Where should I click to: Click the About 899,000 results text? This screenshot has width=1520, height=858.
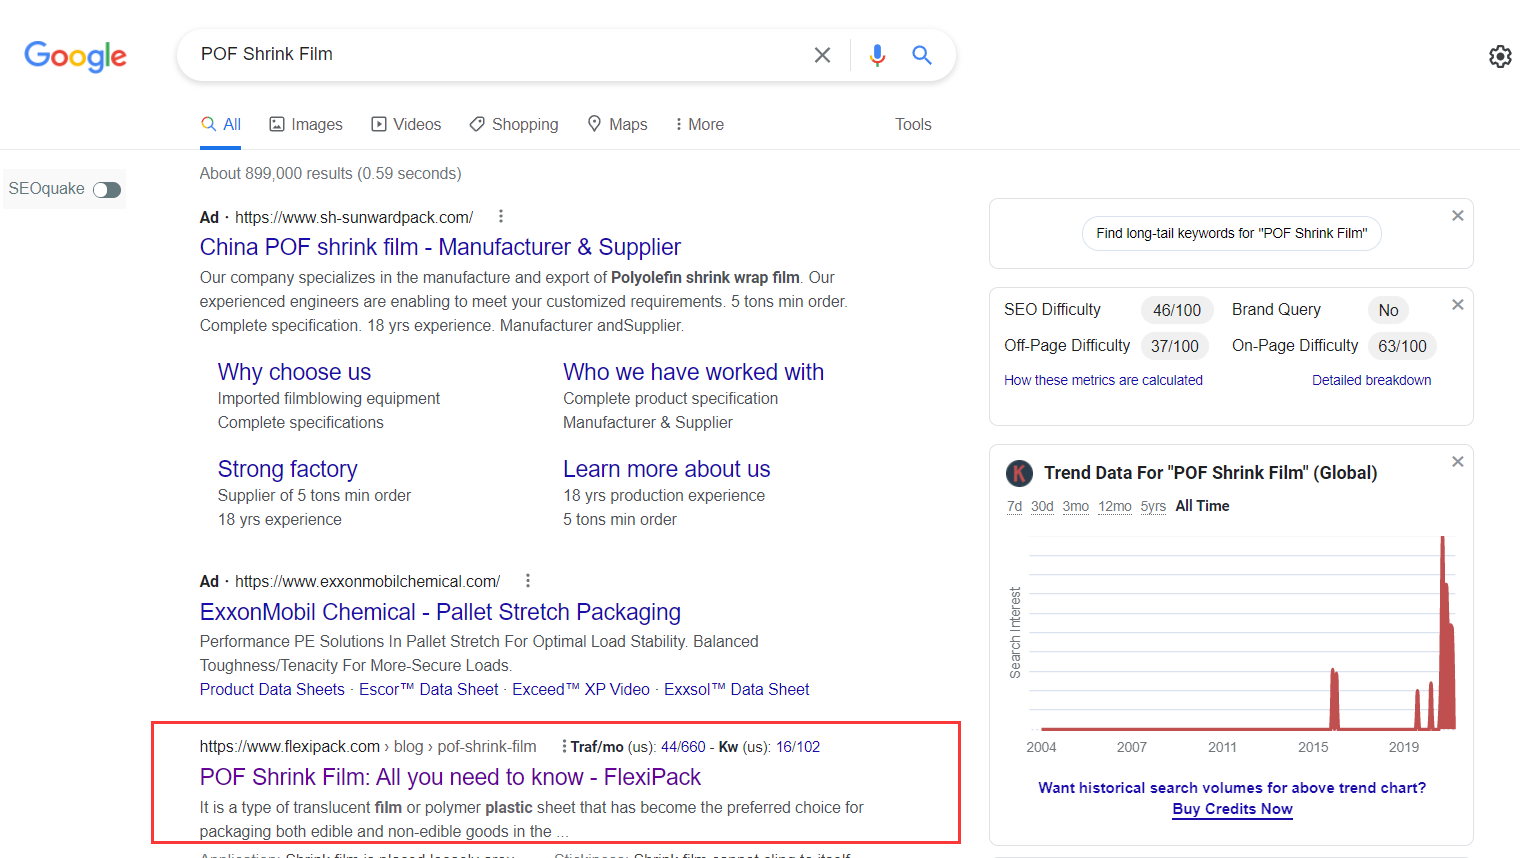click(x=330, y=173)
